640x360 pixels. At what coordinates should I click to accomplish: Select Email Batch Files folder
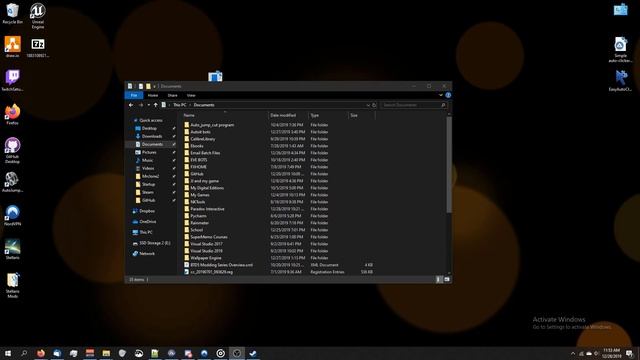coord(278,153)
